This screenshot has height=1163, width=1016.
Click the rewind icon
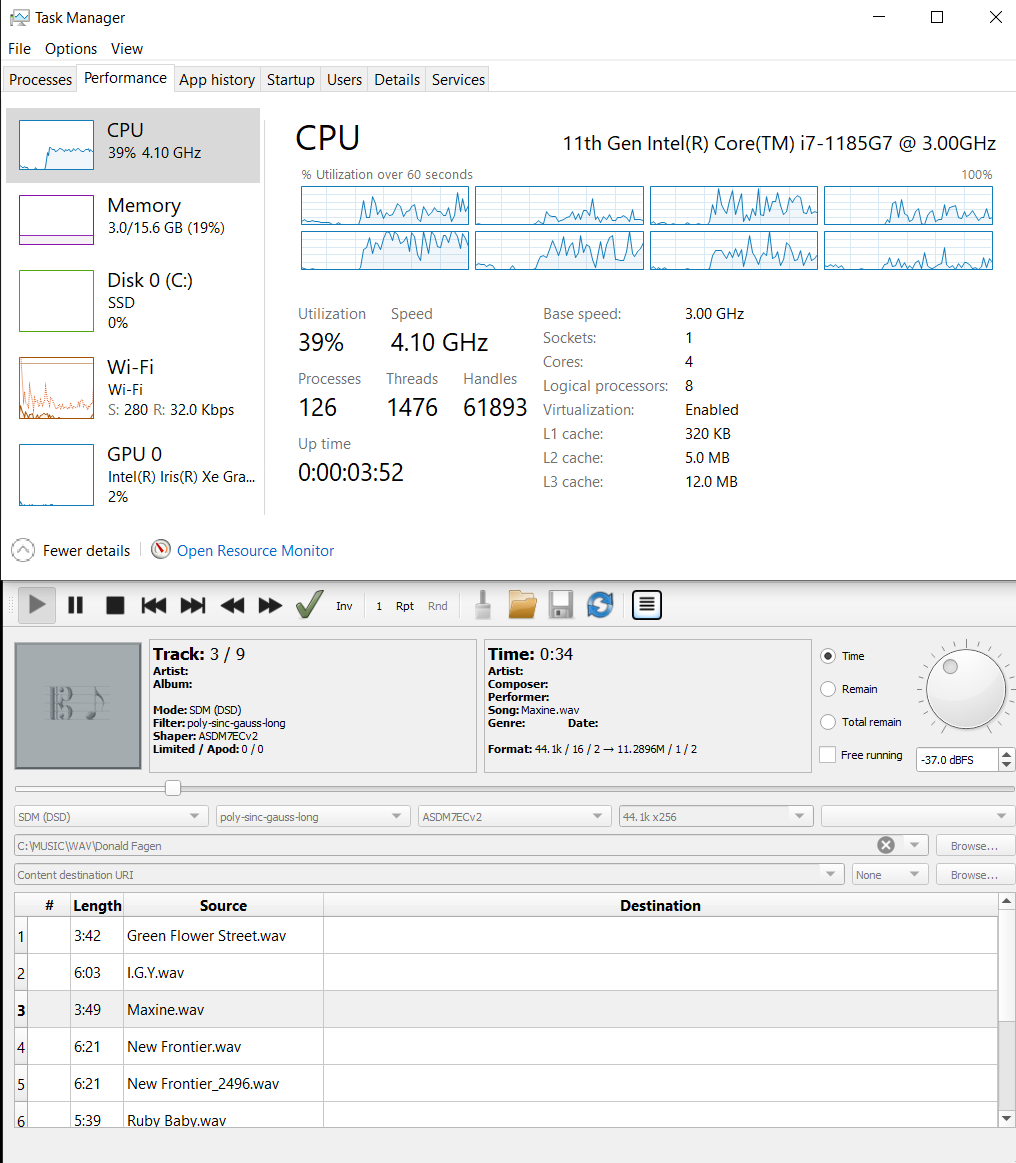tap(232, 605)
